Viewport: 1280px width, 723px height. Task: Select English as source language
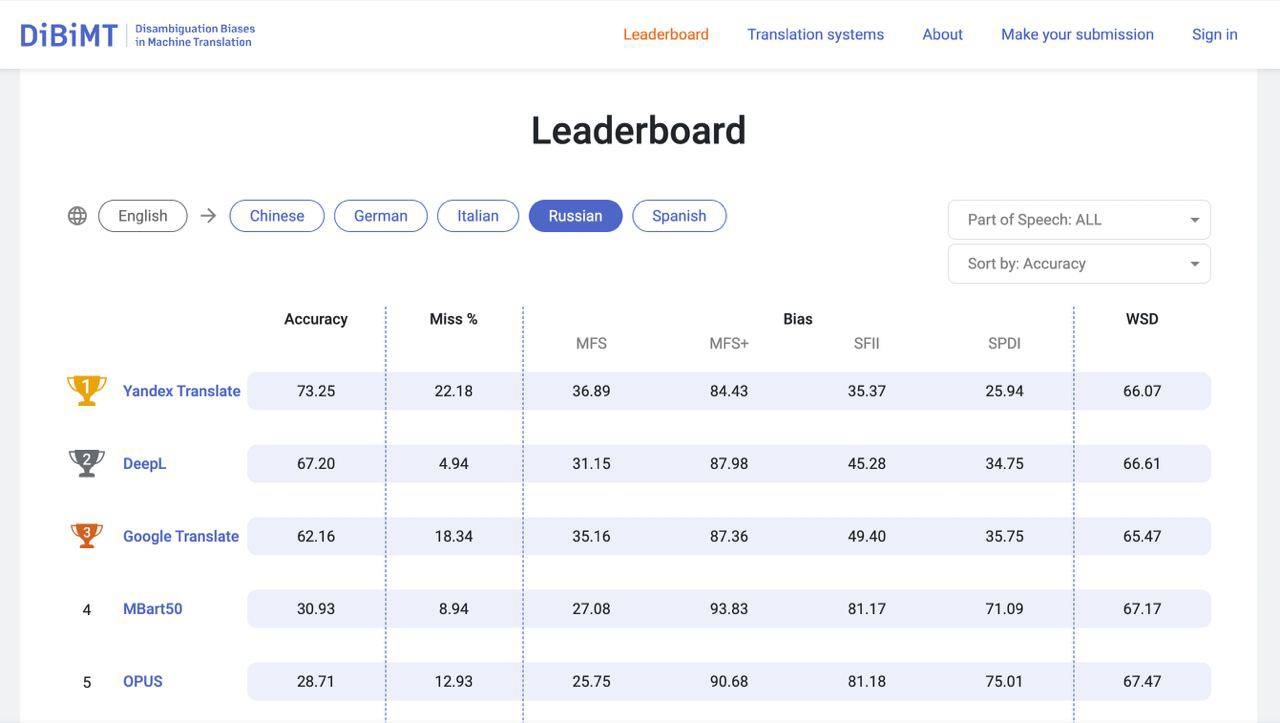143,216
